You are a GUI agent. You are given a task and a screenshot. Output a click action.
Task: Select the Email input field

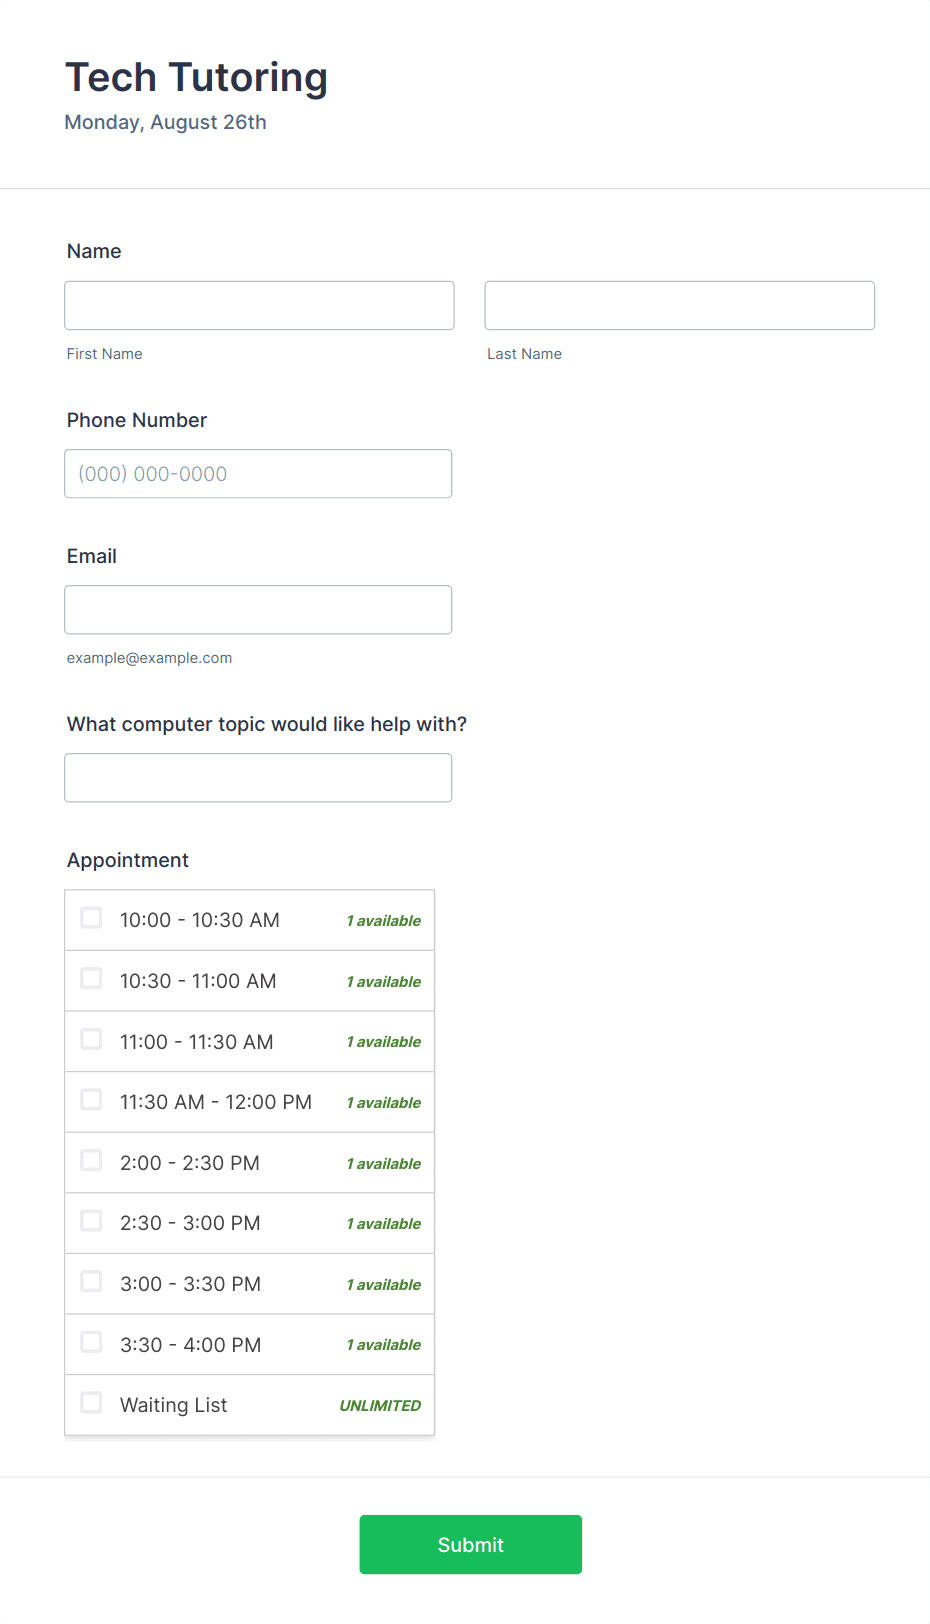(x=258, y=610)
